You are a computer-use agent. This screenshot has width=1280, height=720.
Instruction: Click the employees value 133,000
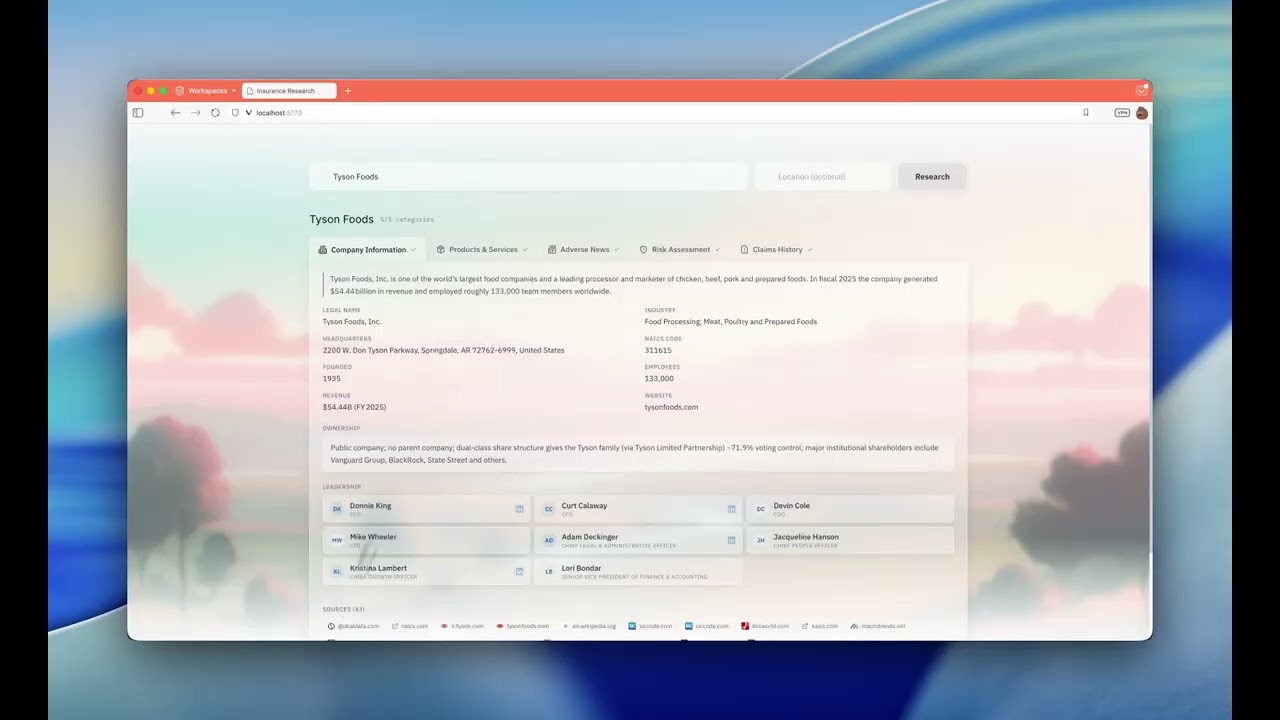coord(659,379)
